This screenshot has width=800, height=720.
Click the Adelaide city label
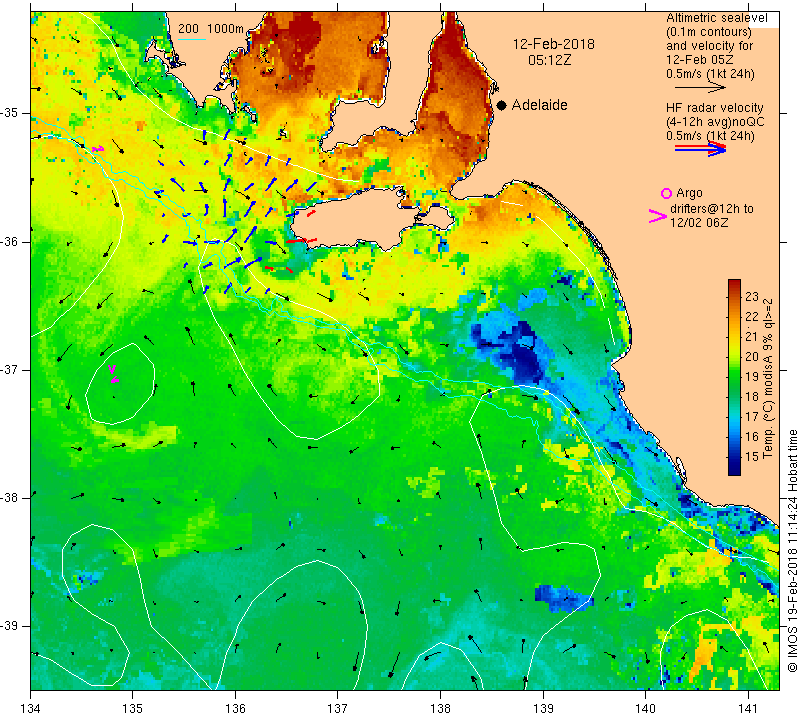pos(539,105)
